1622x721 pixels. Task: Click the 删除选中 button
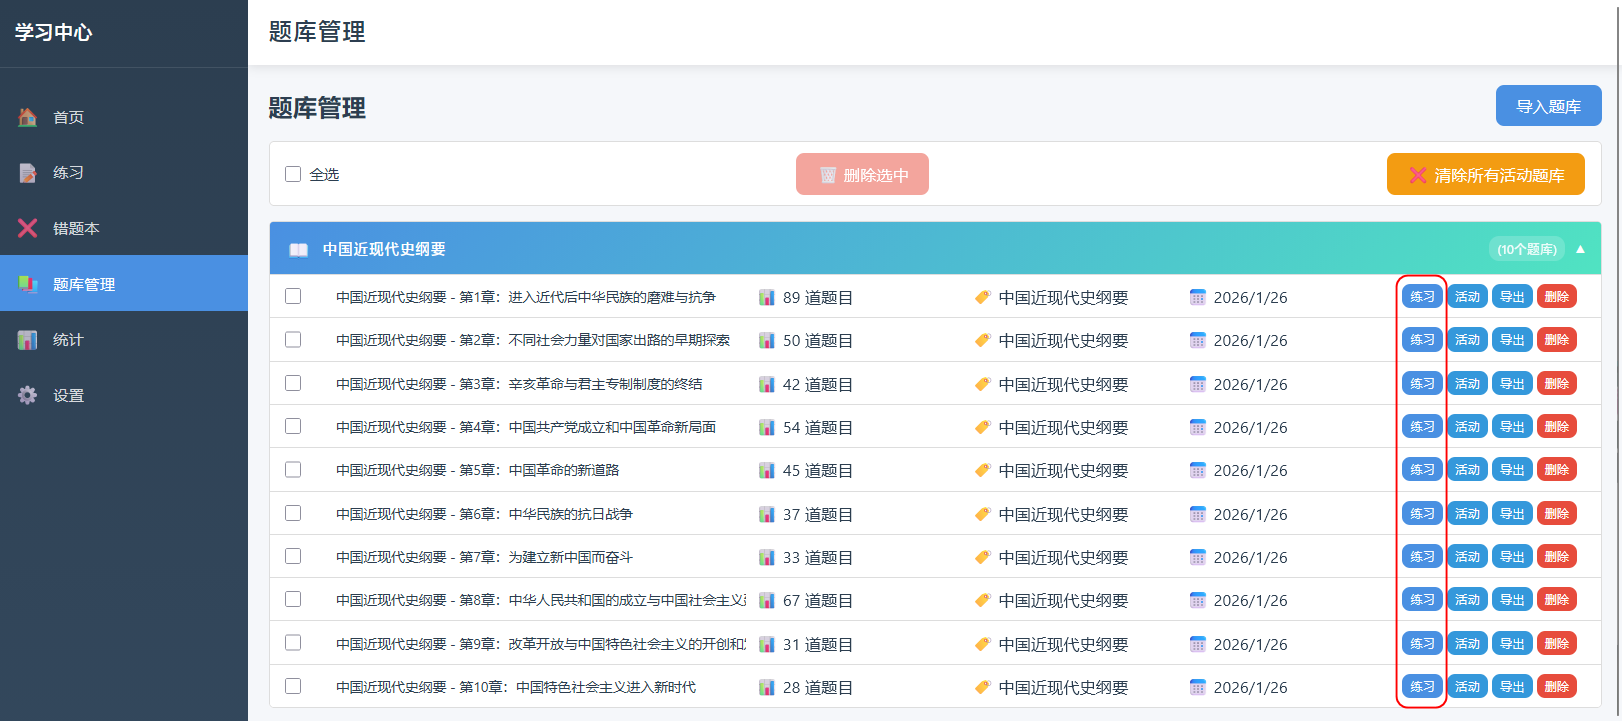[862, 174]
